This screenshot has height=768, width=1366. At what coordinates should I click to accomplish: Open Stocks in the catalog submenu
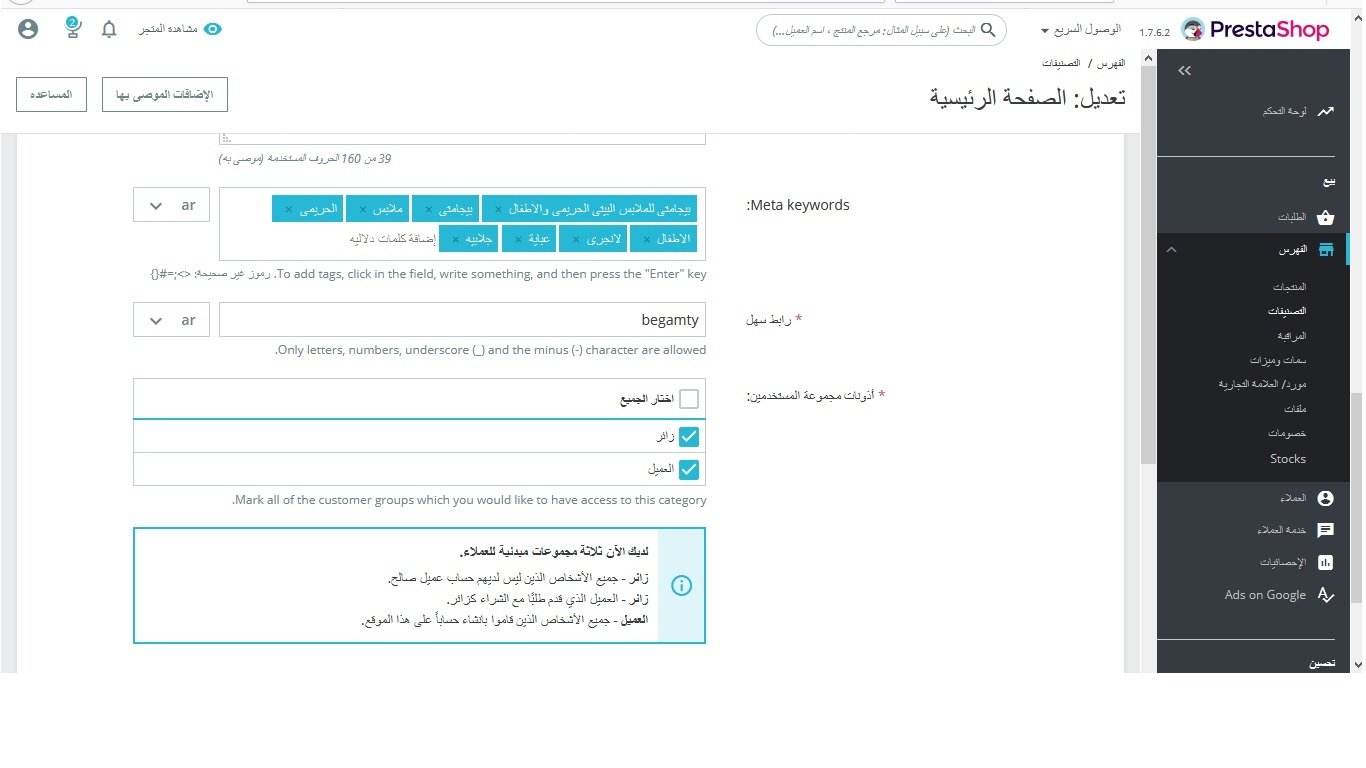point(1288,459)
